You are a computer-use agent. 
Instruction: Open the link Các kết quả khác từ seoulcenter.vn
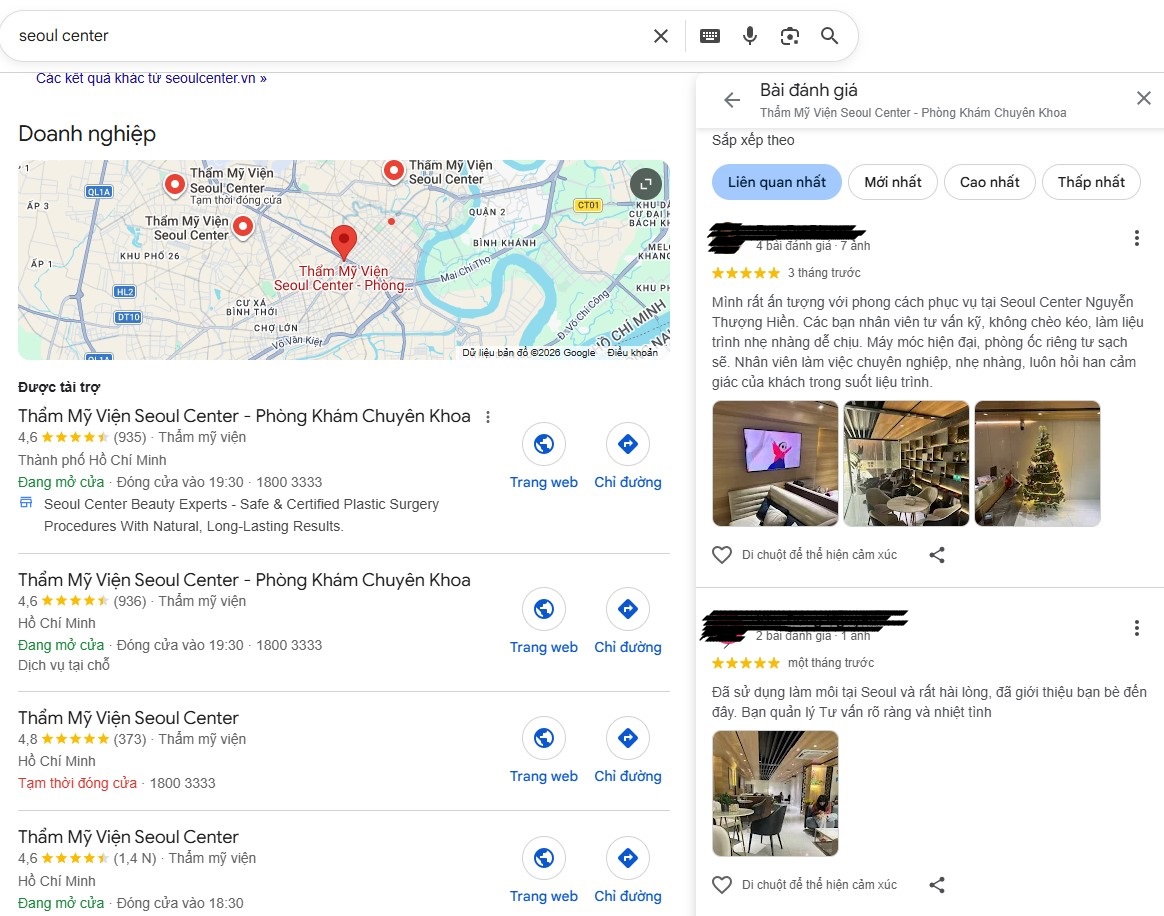click(151, 78)
